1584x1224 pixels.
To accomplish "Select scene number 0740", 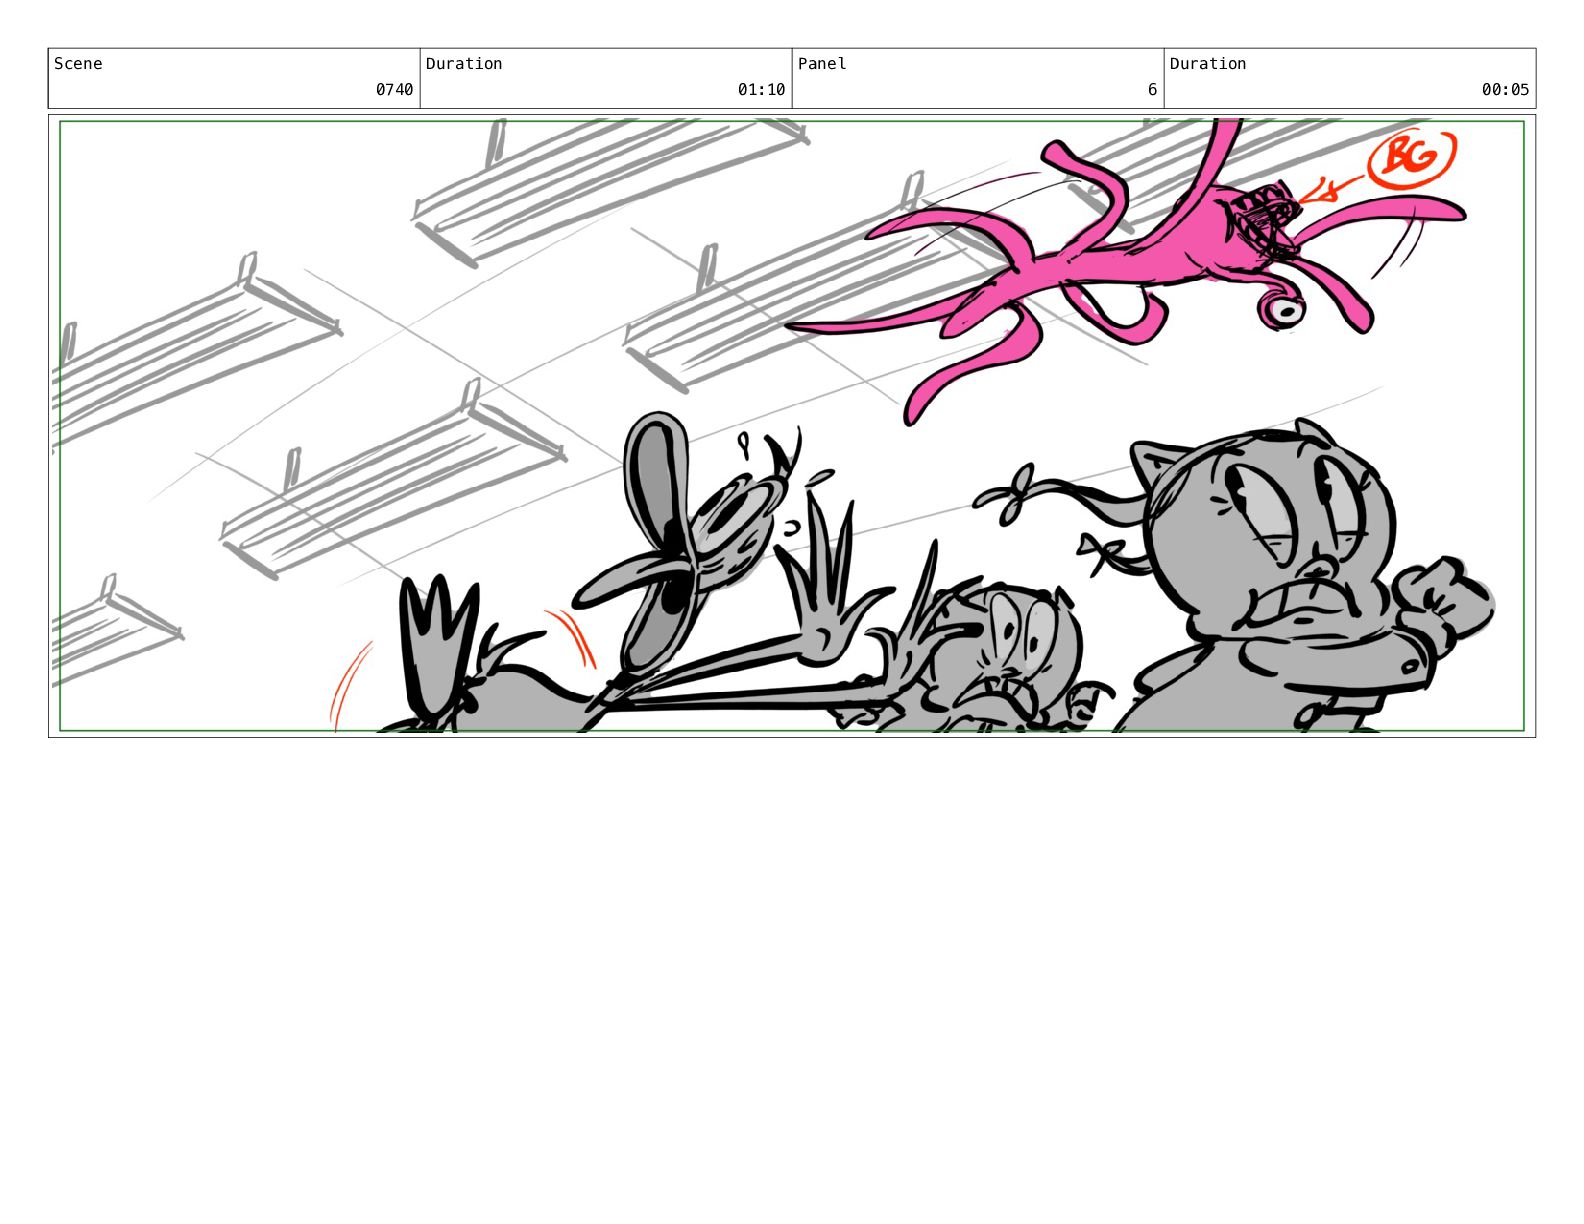I will (394, 90).
